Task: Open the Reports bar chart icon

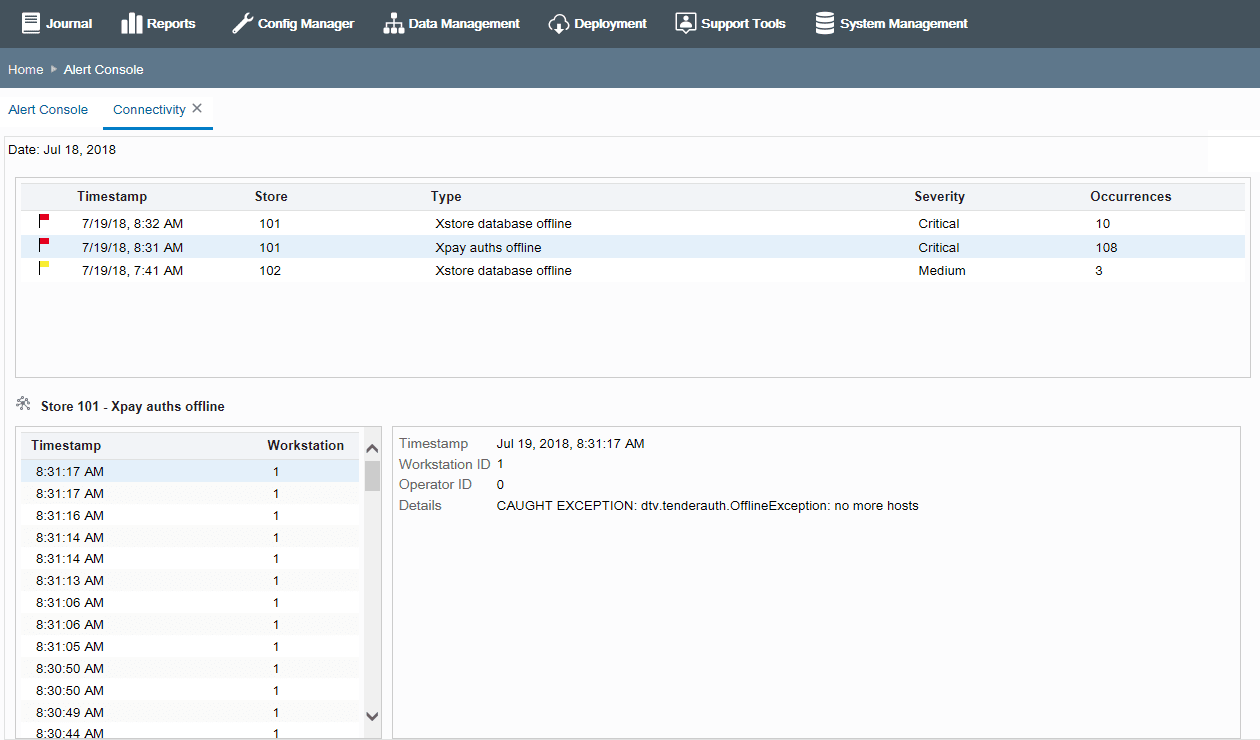Action: tap(131, 23)
